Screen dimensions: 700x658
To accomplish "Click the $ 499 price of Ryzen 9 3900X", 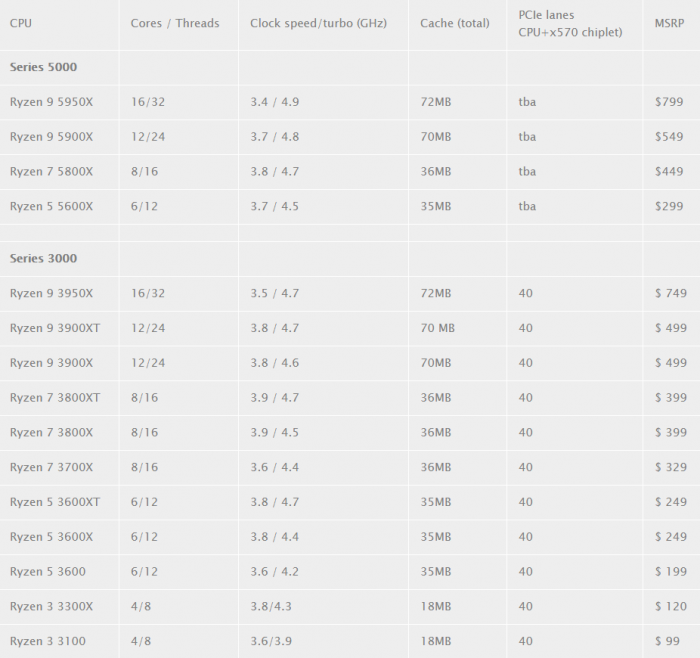I will pos(671,363).
